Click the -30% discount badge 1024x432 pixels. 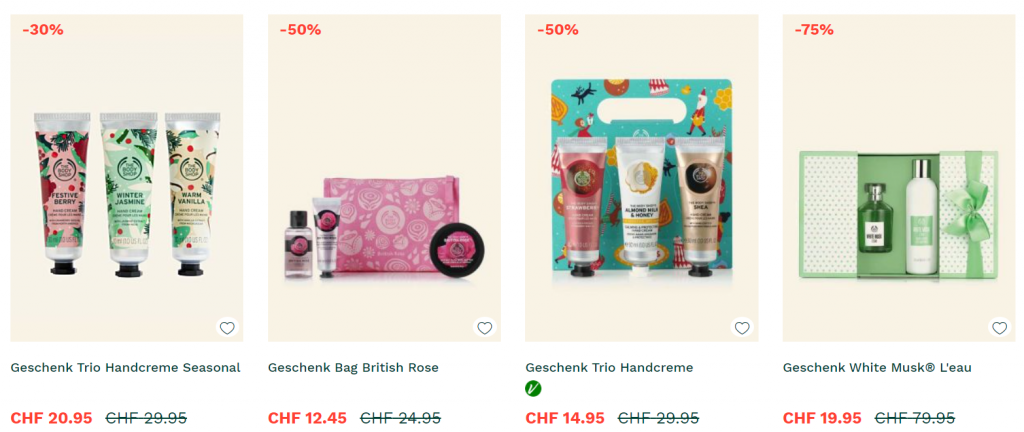(43, 29)
